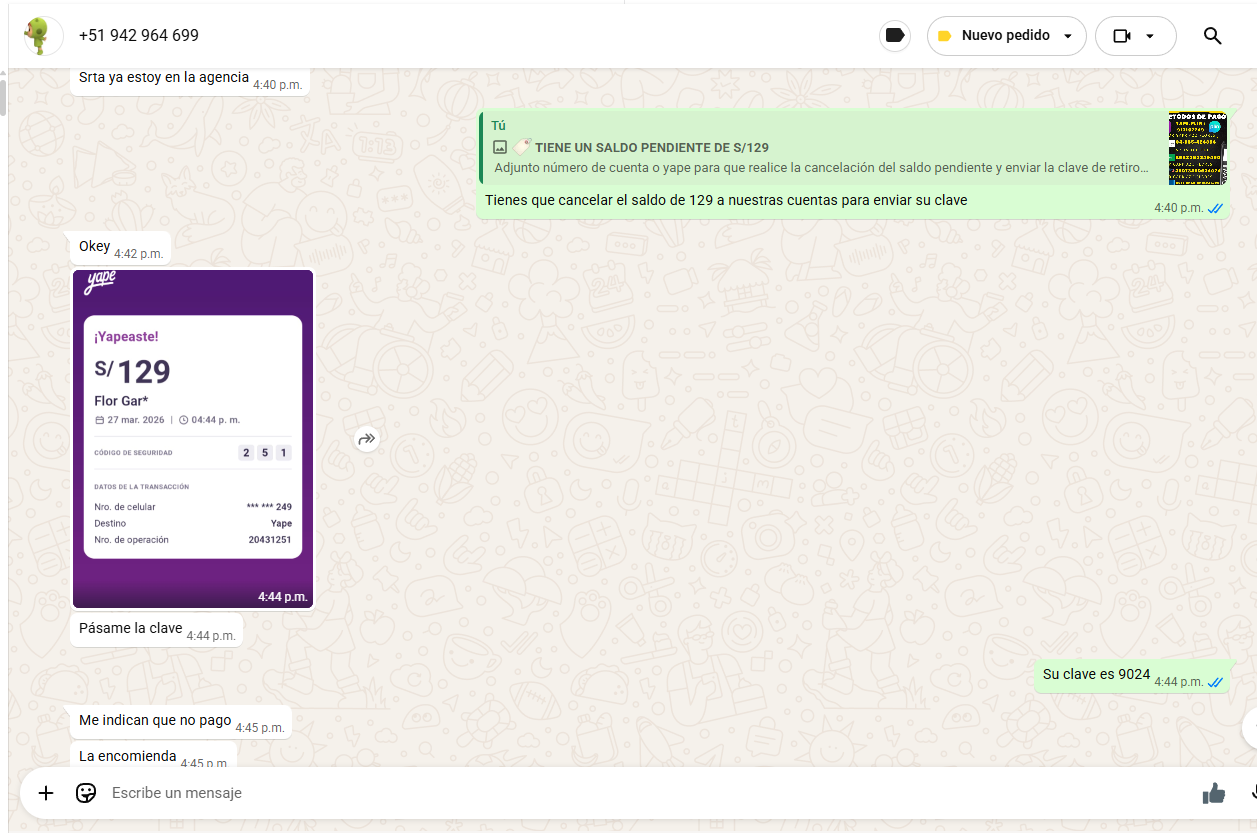Expand the Nuevo pedido label dropdown

[1068, 36]
